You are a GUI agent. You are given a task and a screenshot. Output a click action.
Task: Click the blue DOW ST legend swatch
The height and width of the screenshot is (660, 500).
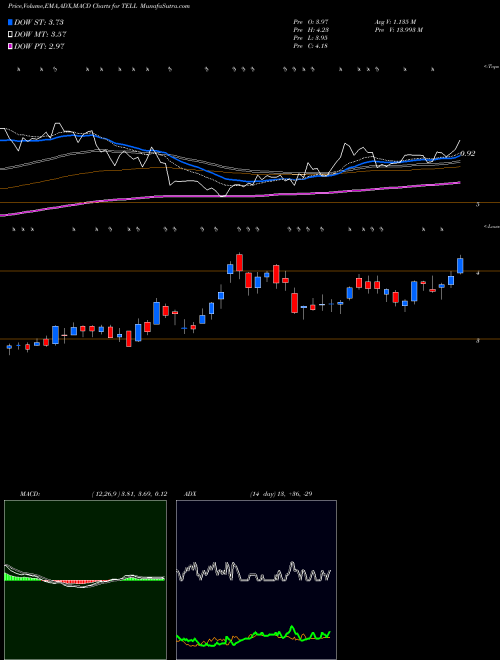(10, 22)
